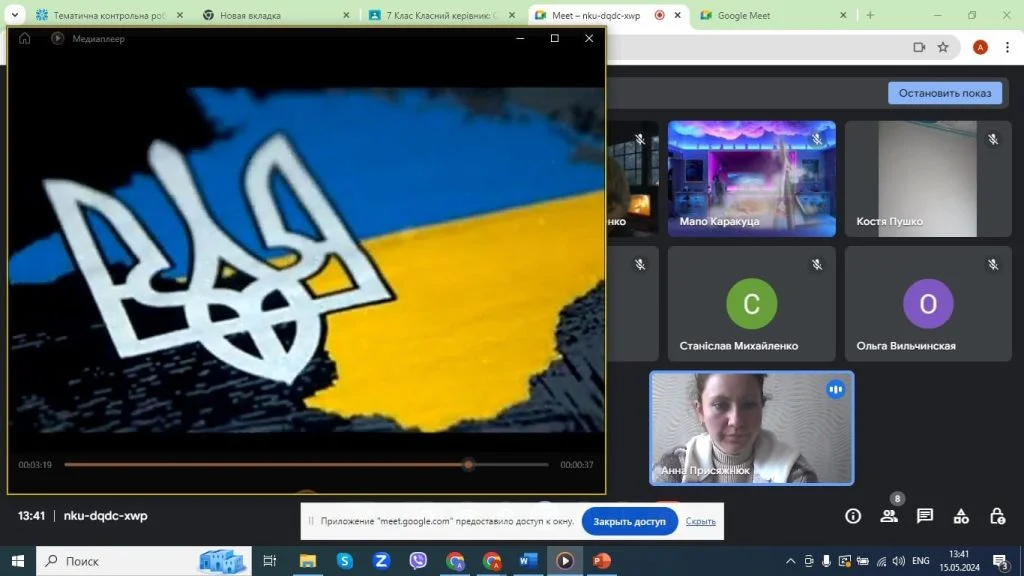Open meeting details info icon
The height and width of the screenshot is (576, 1024).
click(853, 516)
